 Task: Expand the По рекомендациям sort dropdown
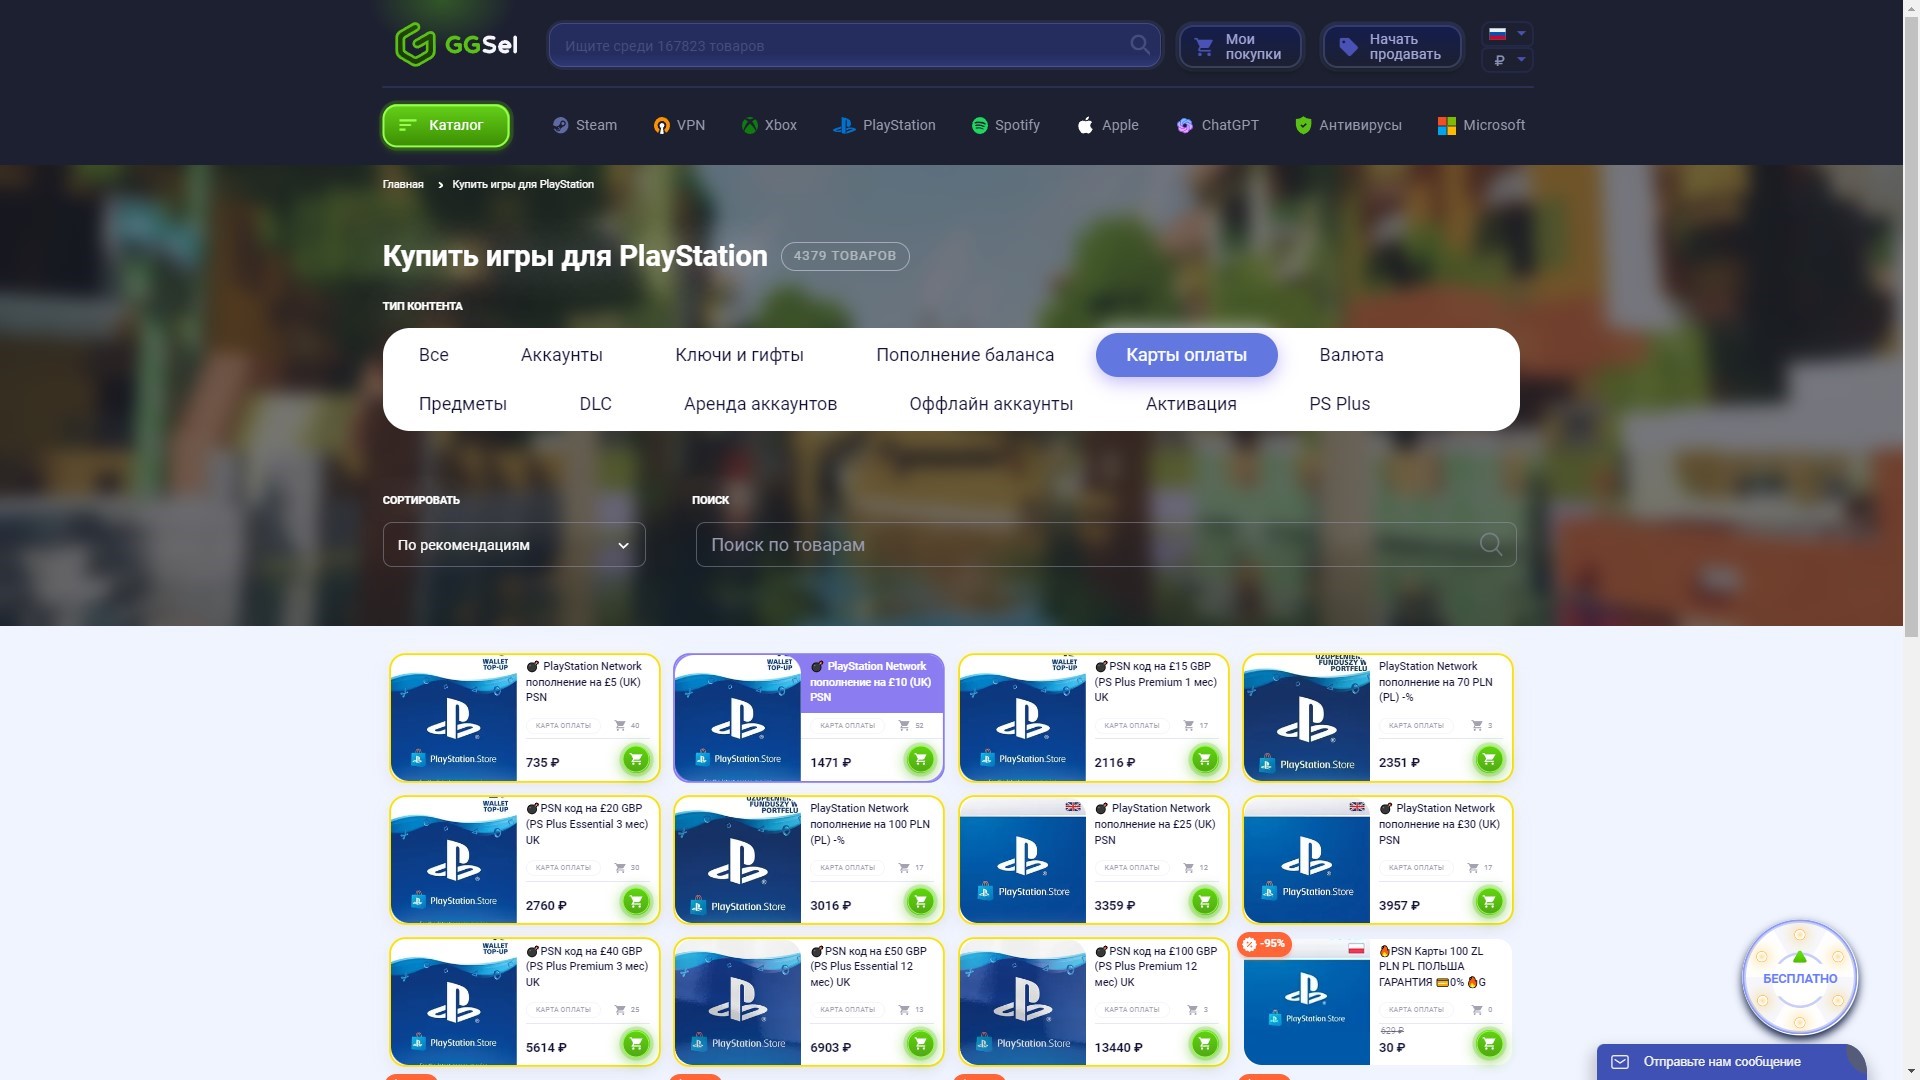click(514, 545)
